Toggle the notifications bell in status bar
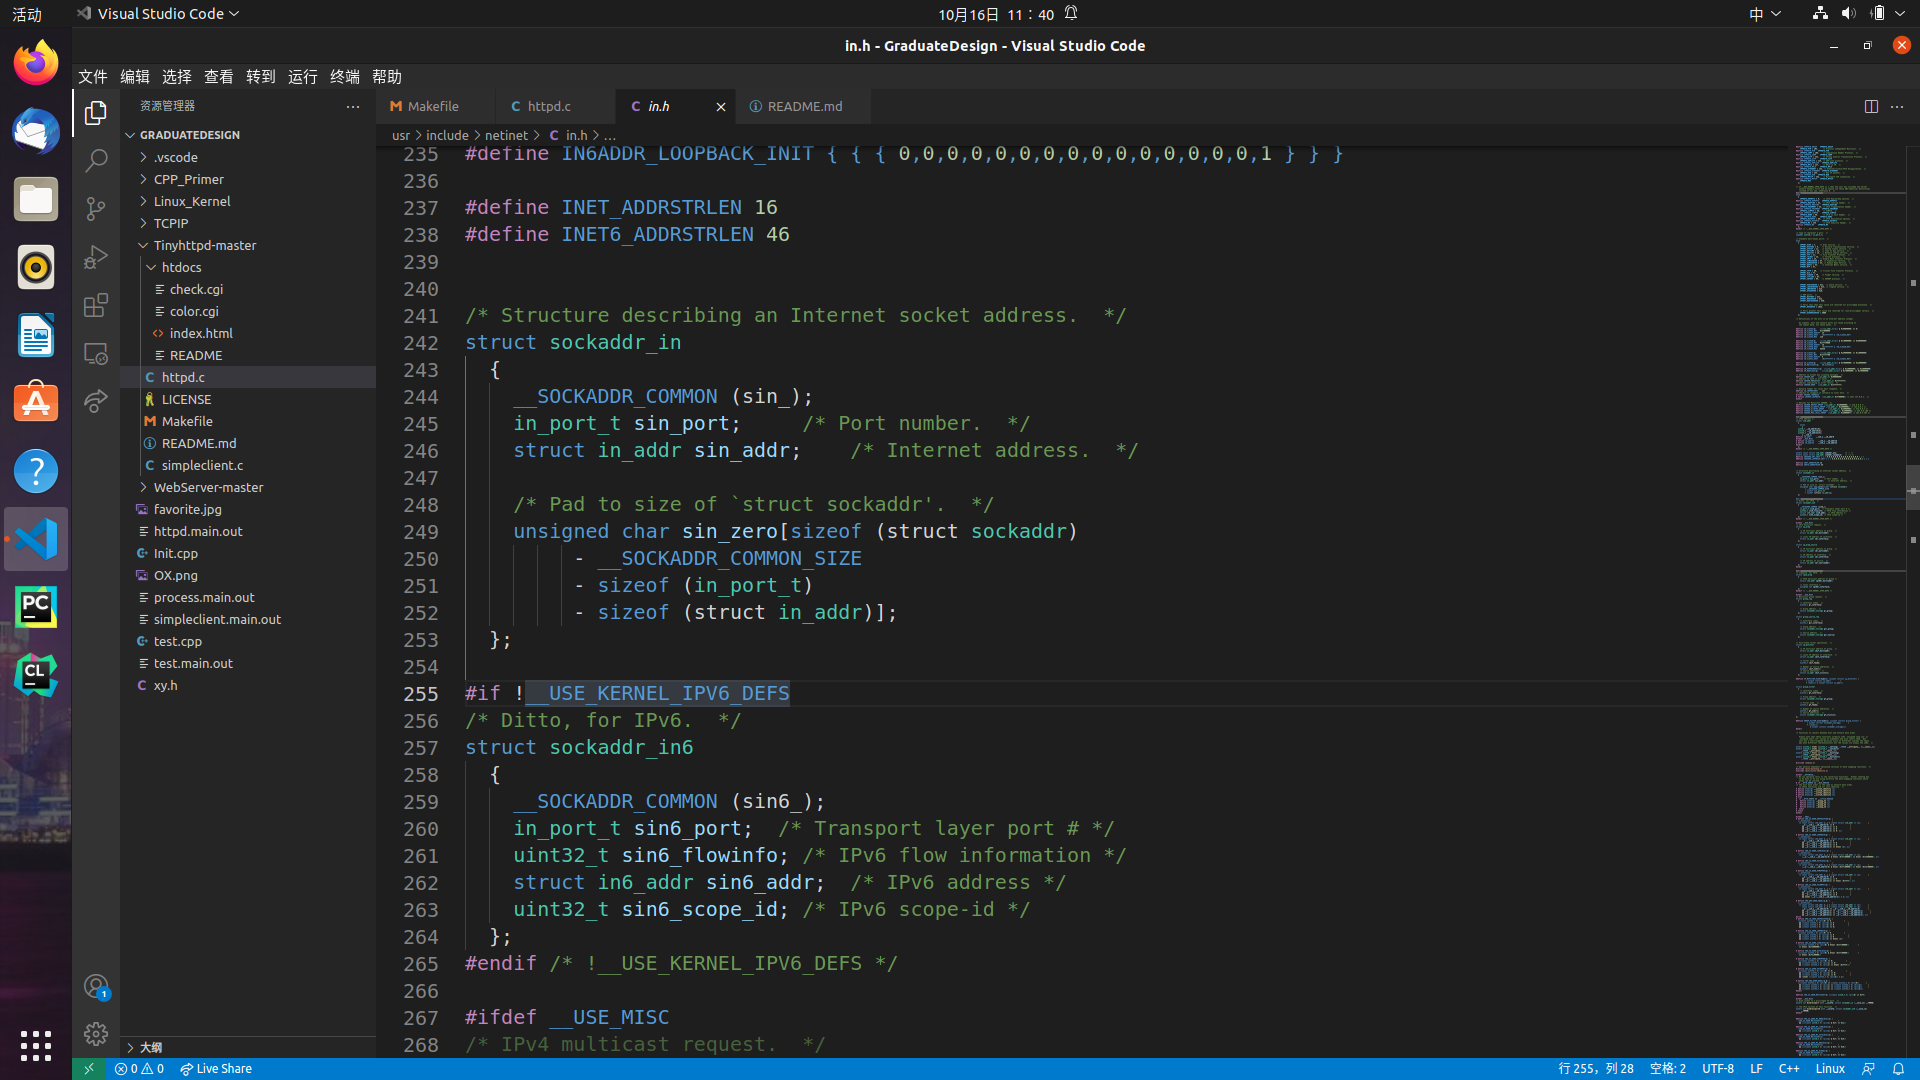Viewport: 1920px width, 1080px height. click(1898, 1068)
